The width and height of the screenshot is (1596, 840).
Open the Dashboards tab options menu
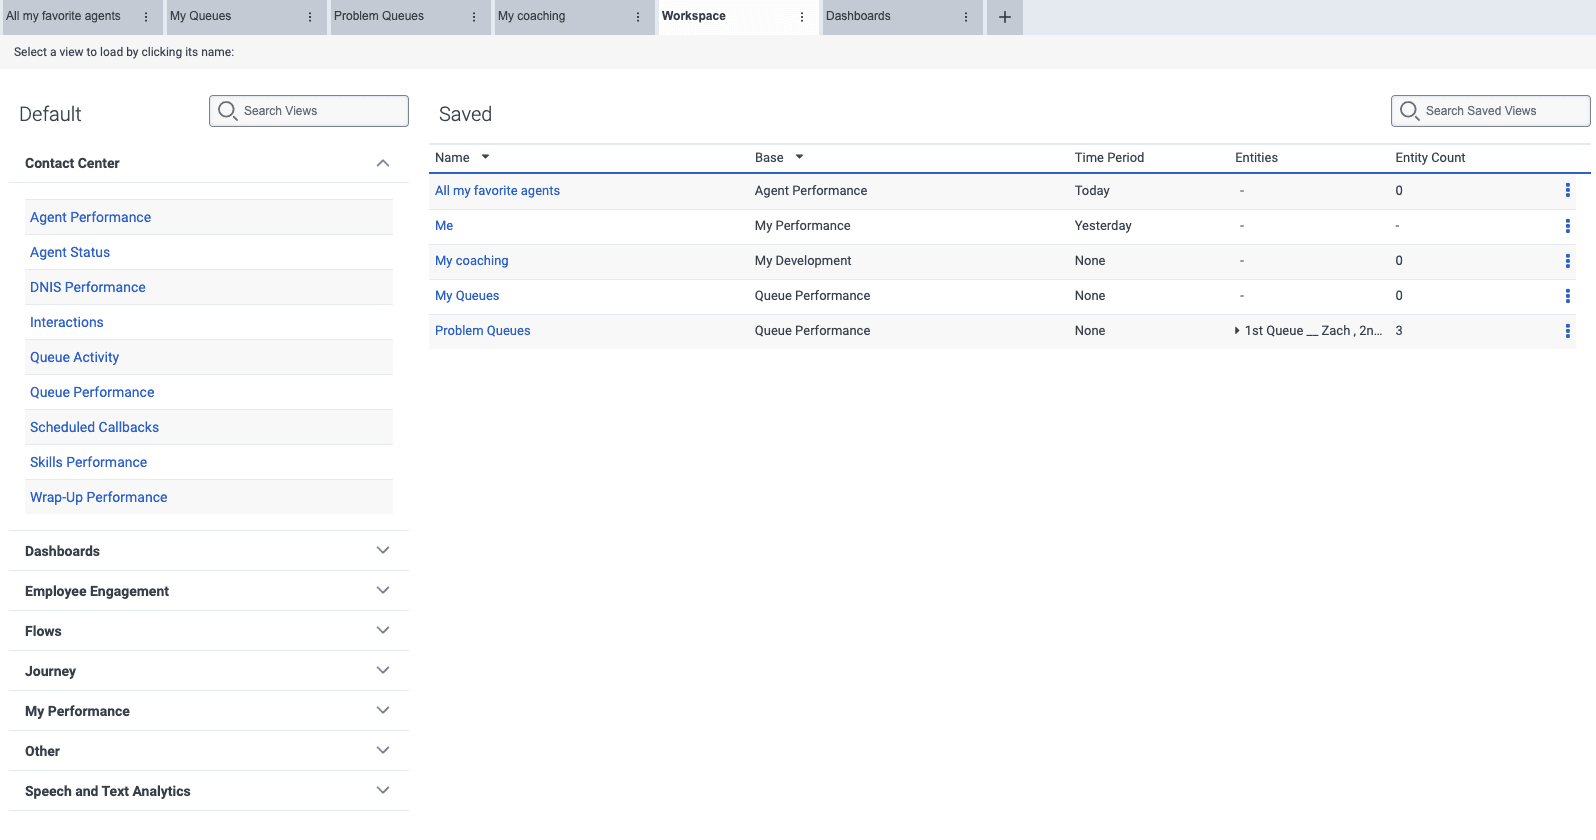(966, 17)
